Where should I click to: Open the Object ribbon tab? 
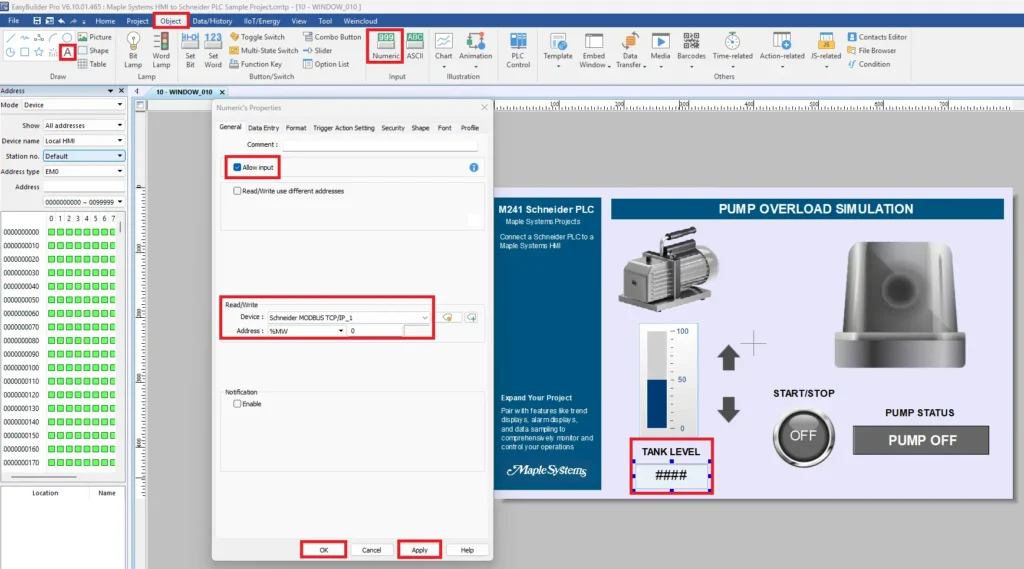(170, 21)
